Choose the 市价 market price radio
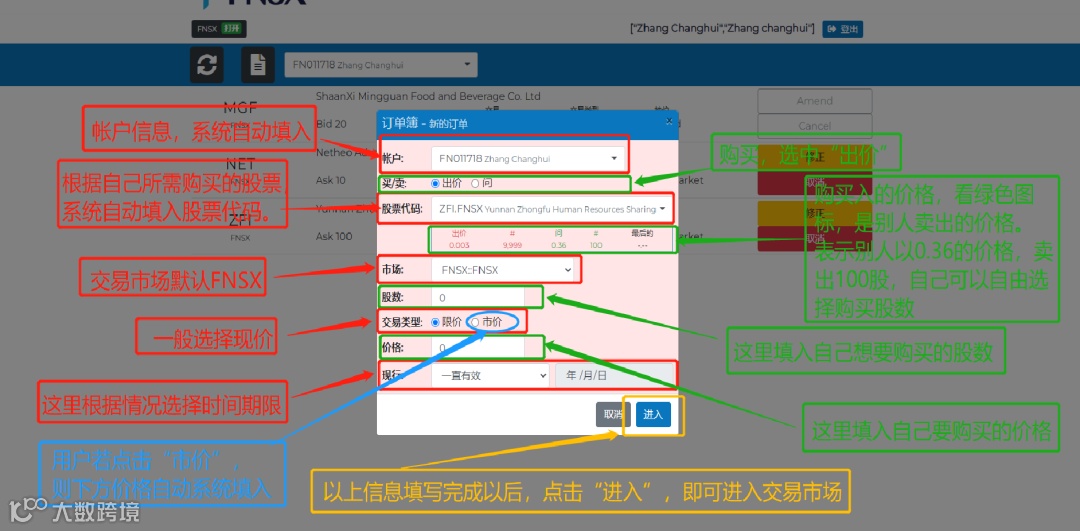Viewport: 1080px width, 531px height. (x=475, y=322)
